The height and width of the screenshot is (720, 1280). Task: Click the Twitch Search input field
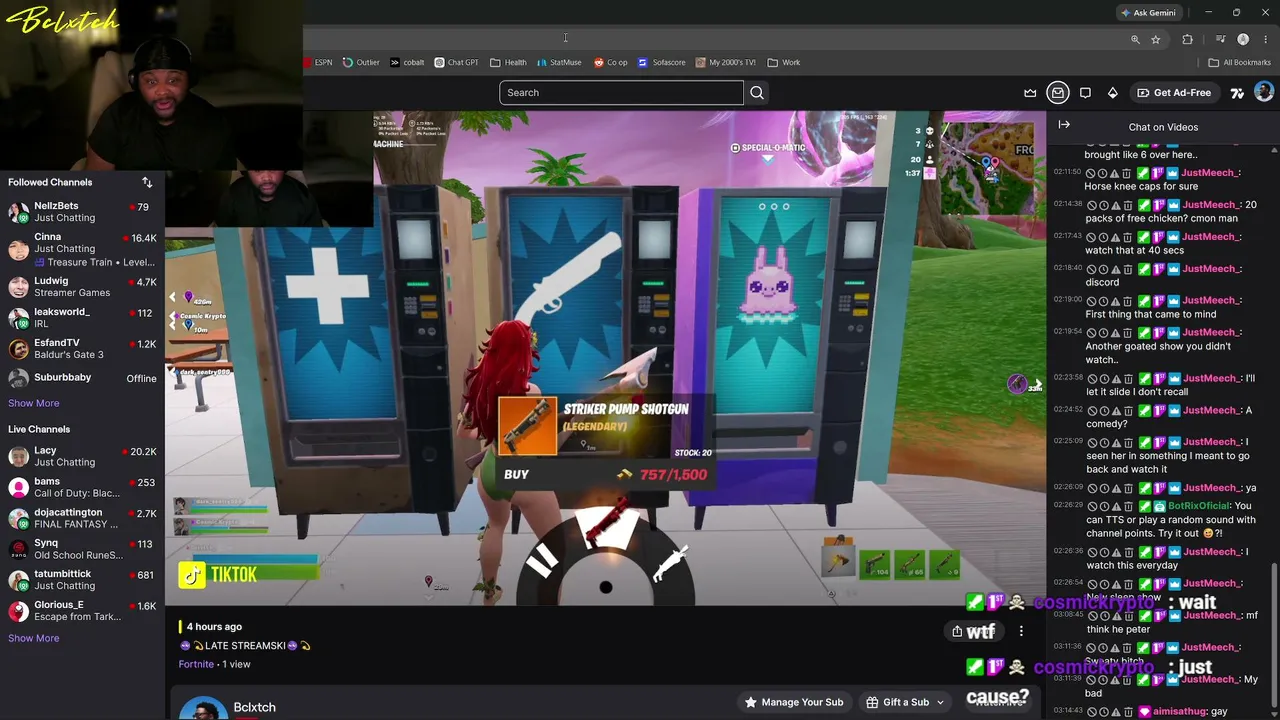[621, 93]
